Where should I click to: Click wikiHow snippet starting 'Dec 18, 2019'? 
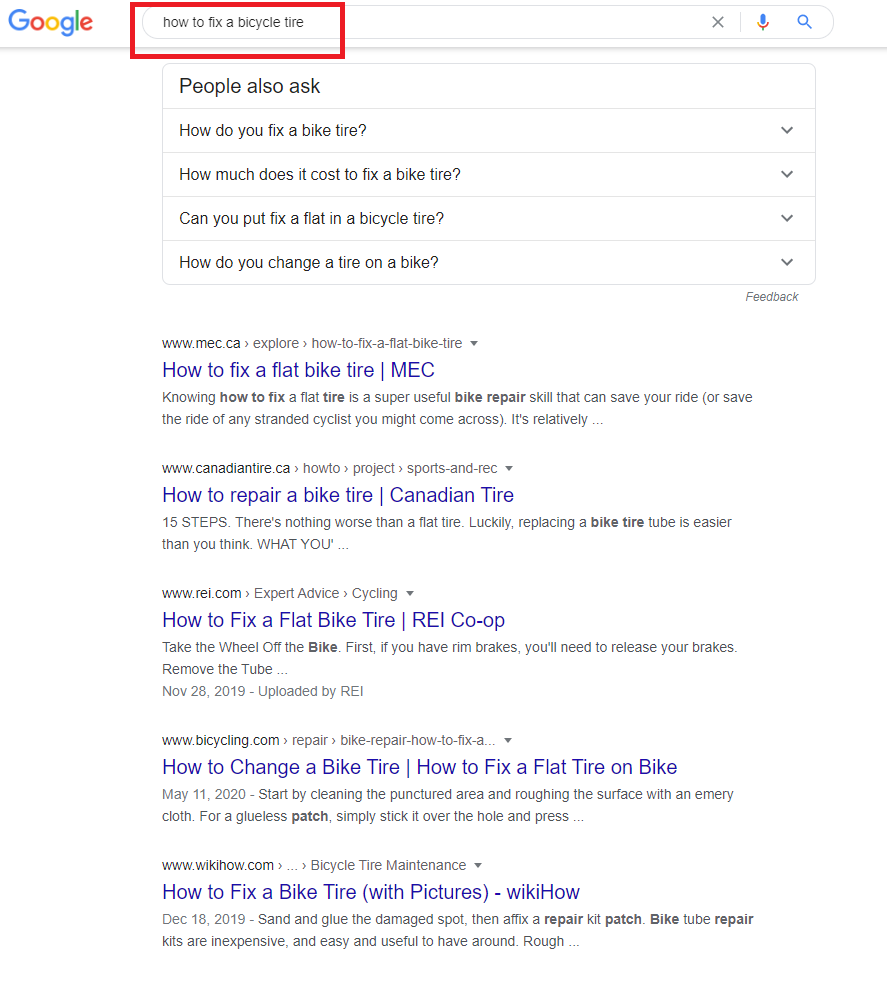point(458,930)
